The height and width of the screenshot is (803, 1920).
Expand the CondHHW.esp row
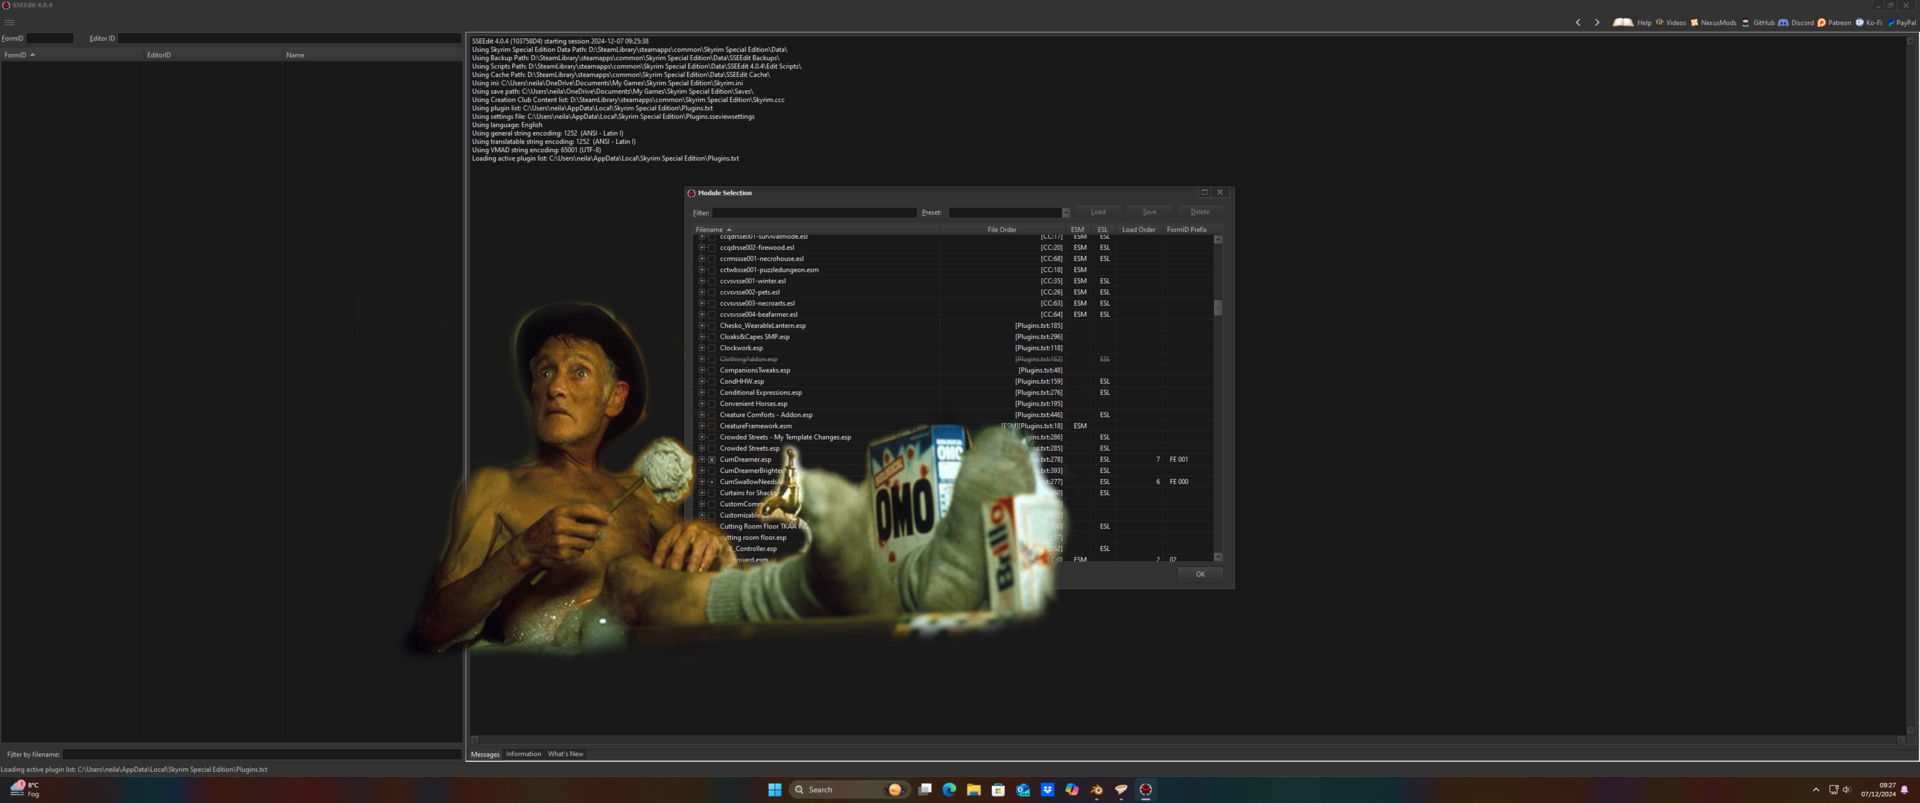click(702, 381)
